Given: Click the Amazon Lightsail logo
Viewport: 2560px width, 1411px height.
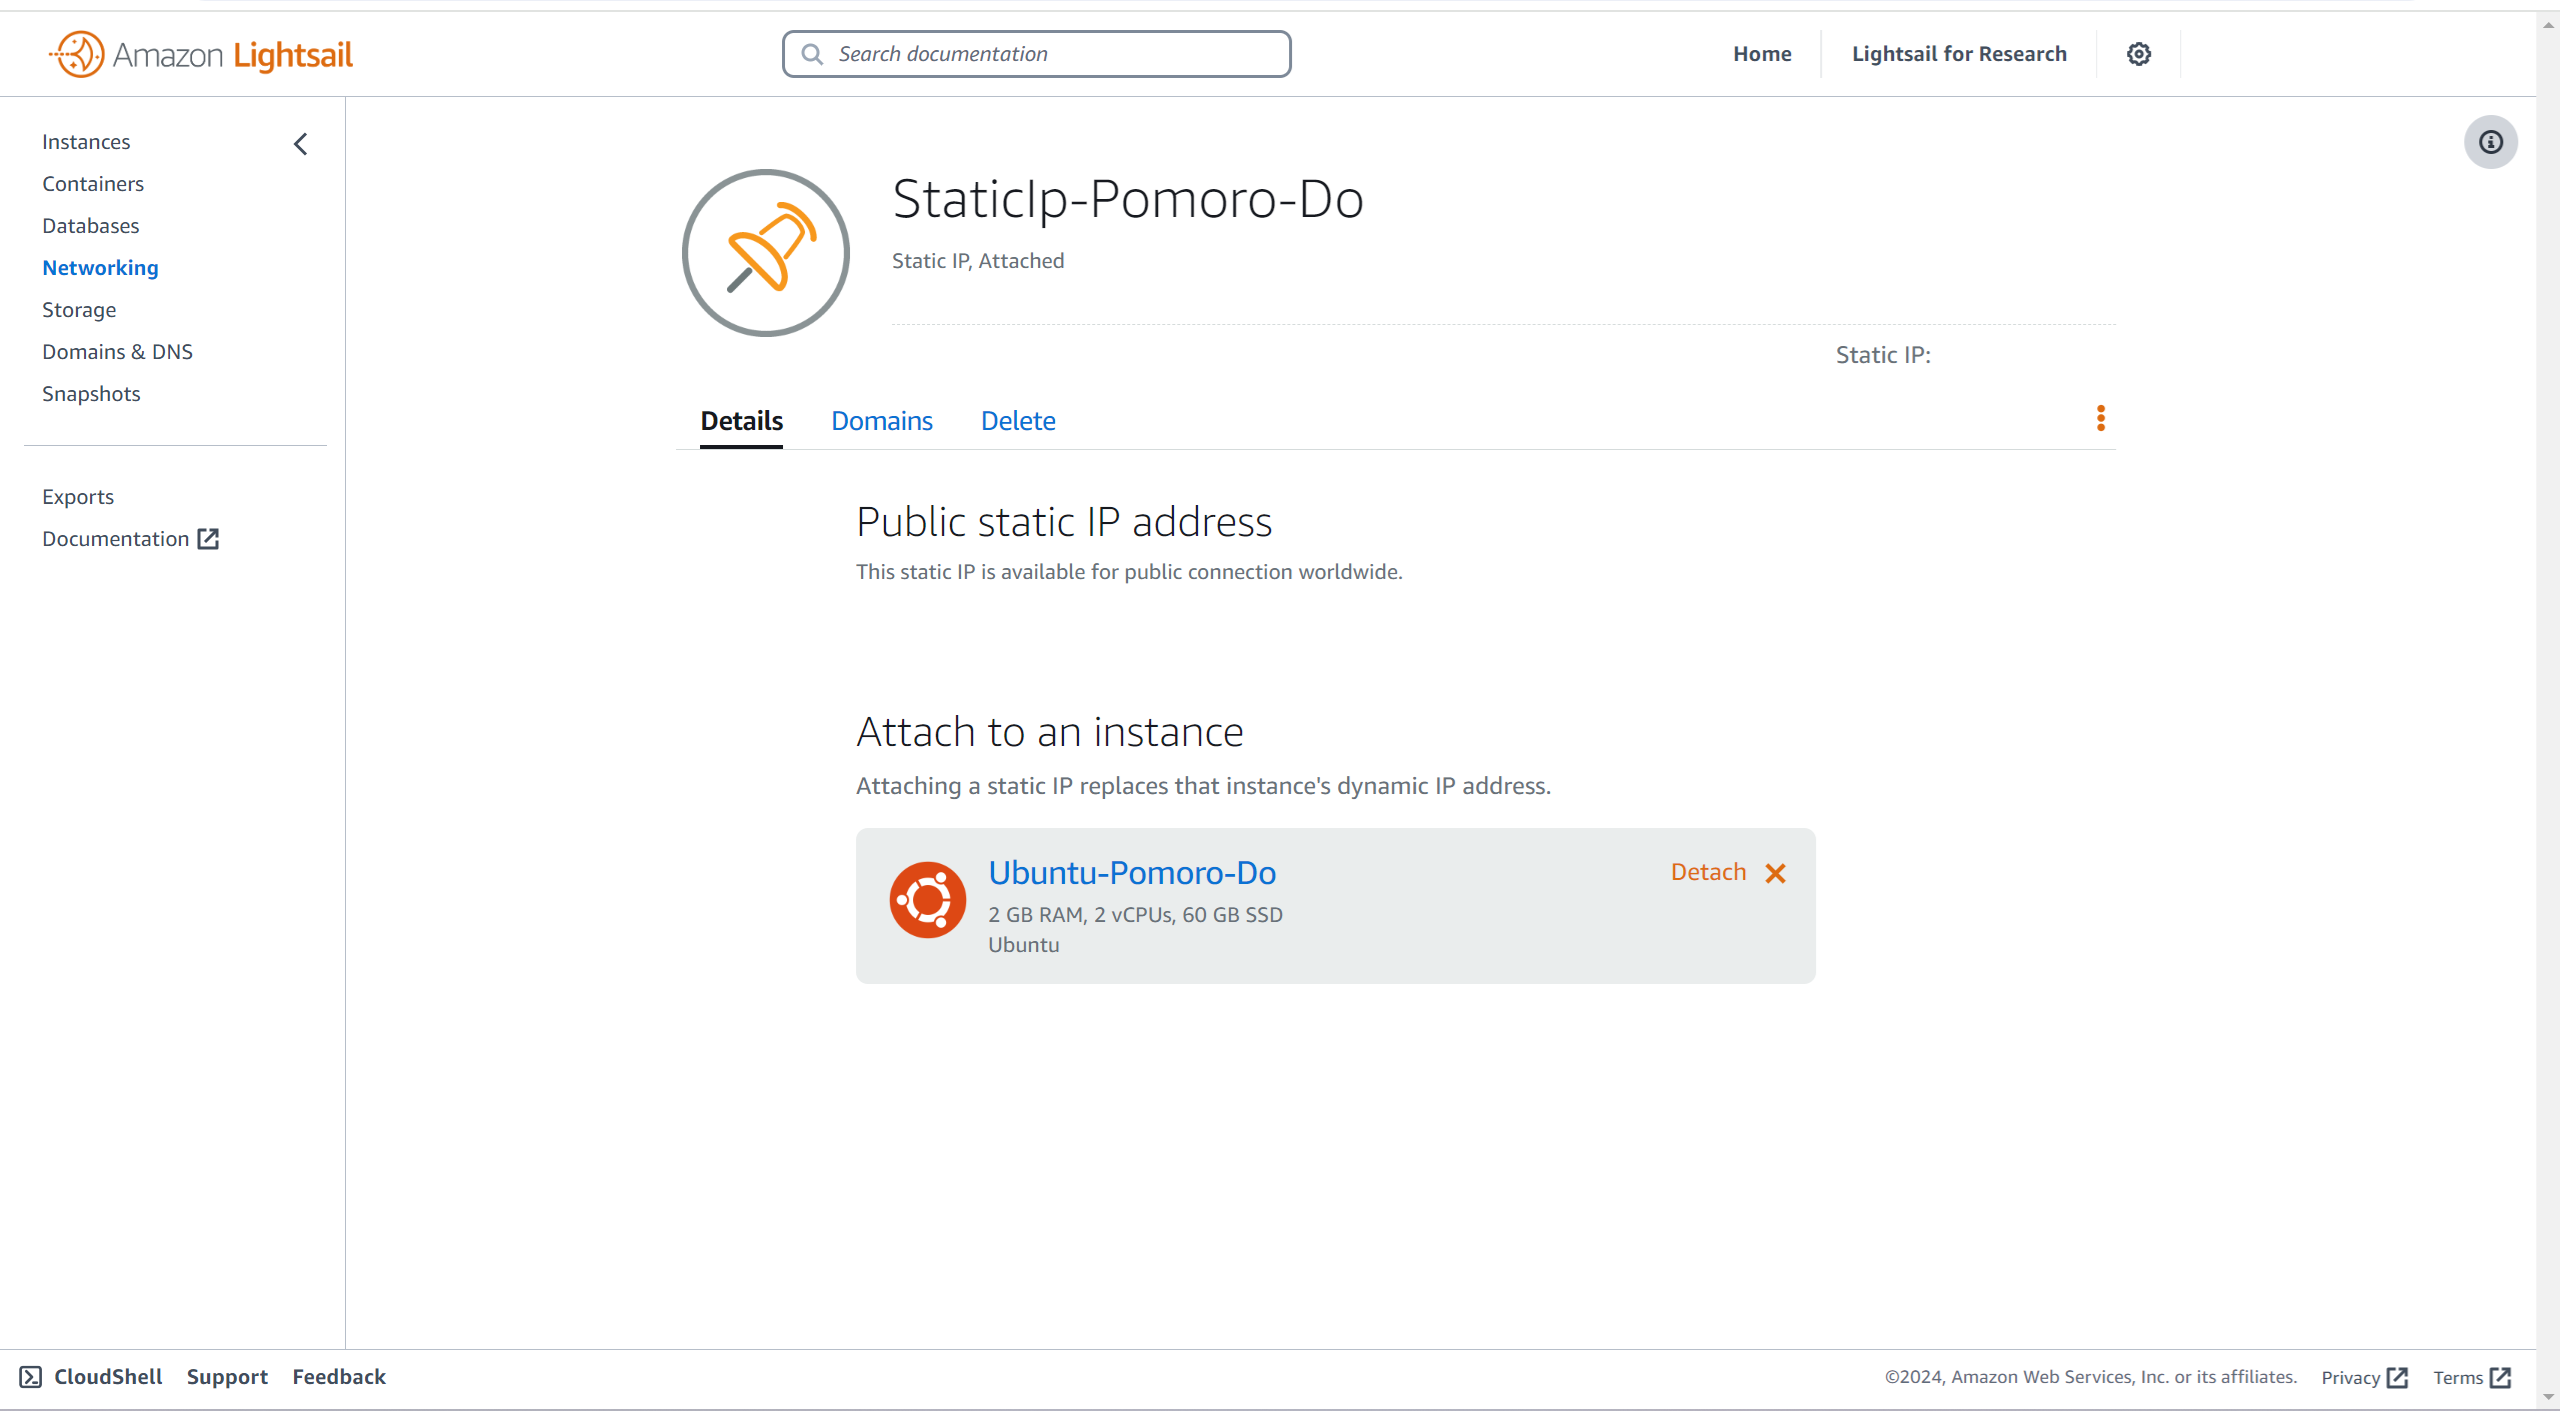Looking at the screenshot, I should click(201, 54).
